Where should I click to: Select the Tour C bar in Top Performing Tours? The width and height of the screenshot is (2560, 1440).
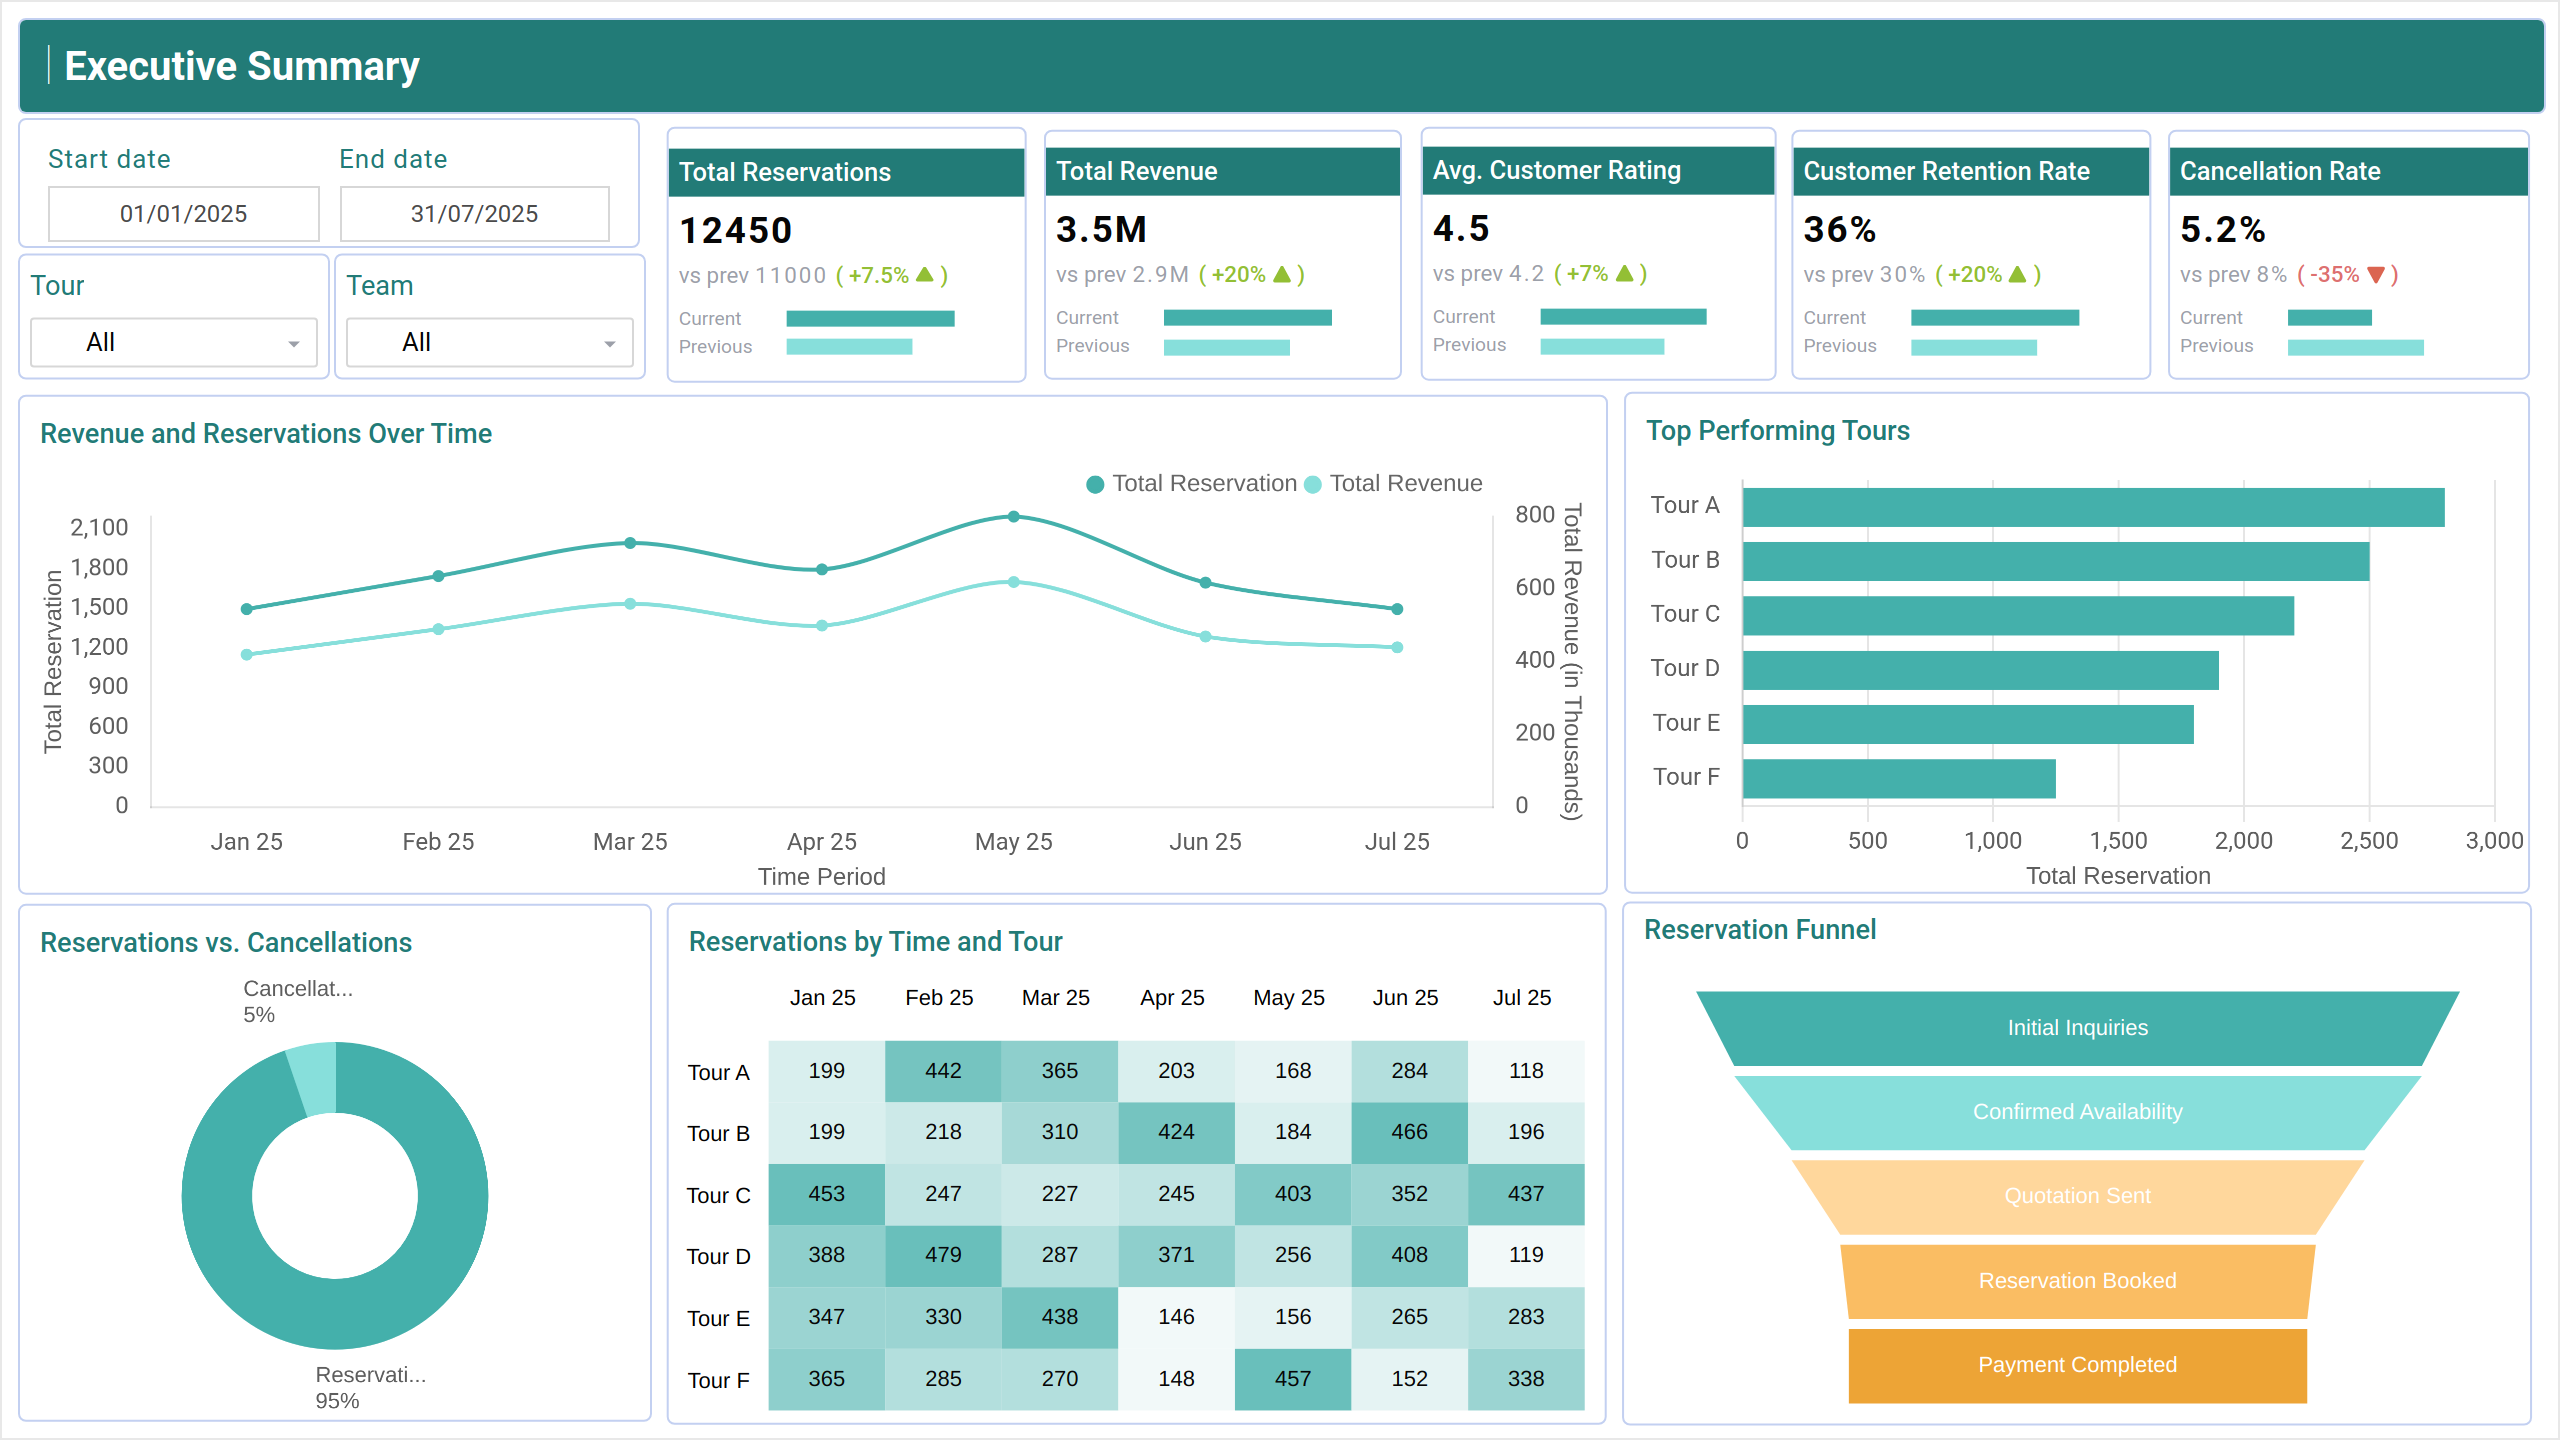point(2018,615)
